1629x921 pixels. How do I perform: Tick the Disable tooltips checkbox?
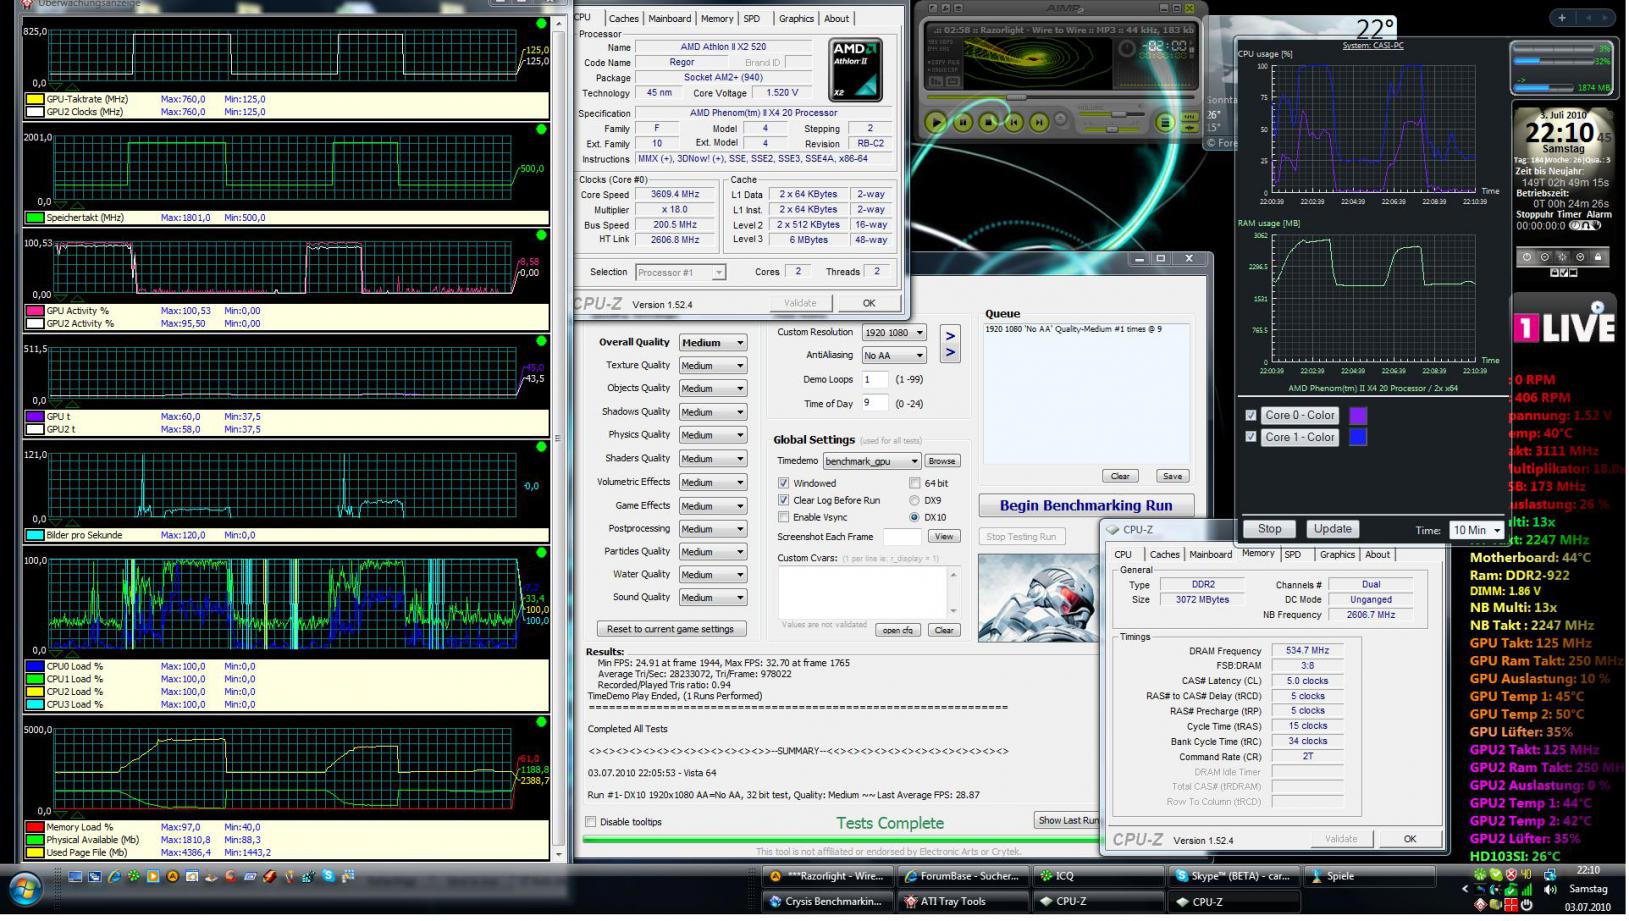(591, 822)
